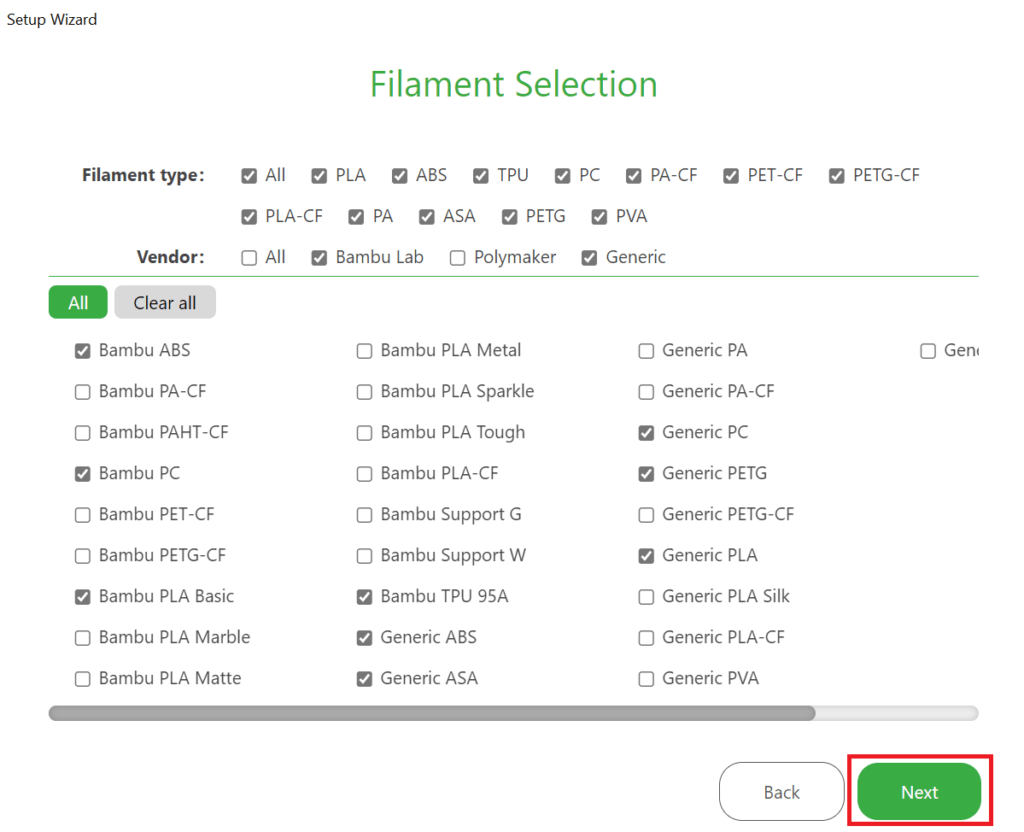Uncheck the ABS filament type

(x=400, y=176)
